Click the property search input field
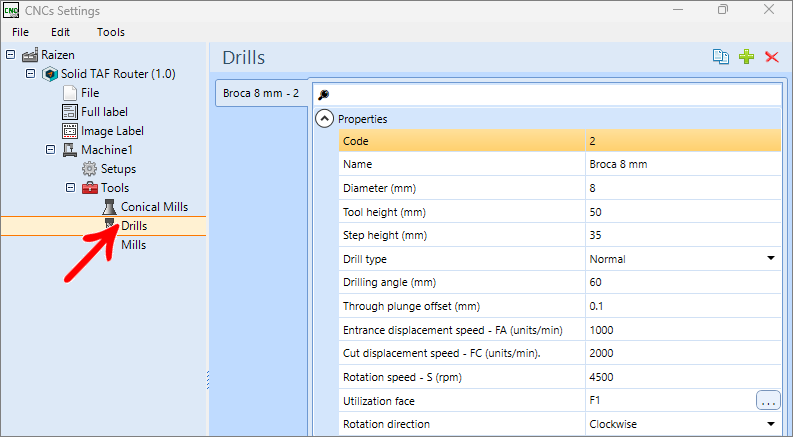This screenshot has height=437, width=793. (547, 95)
